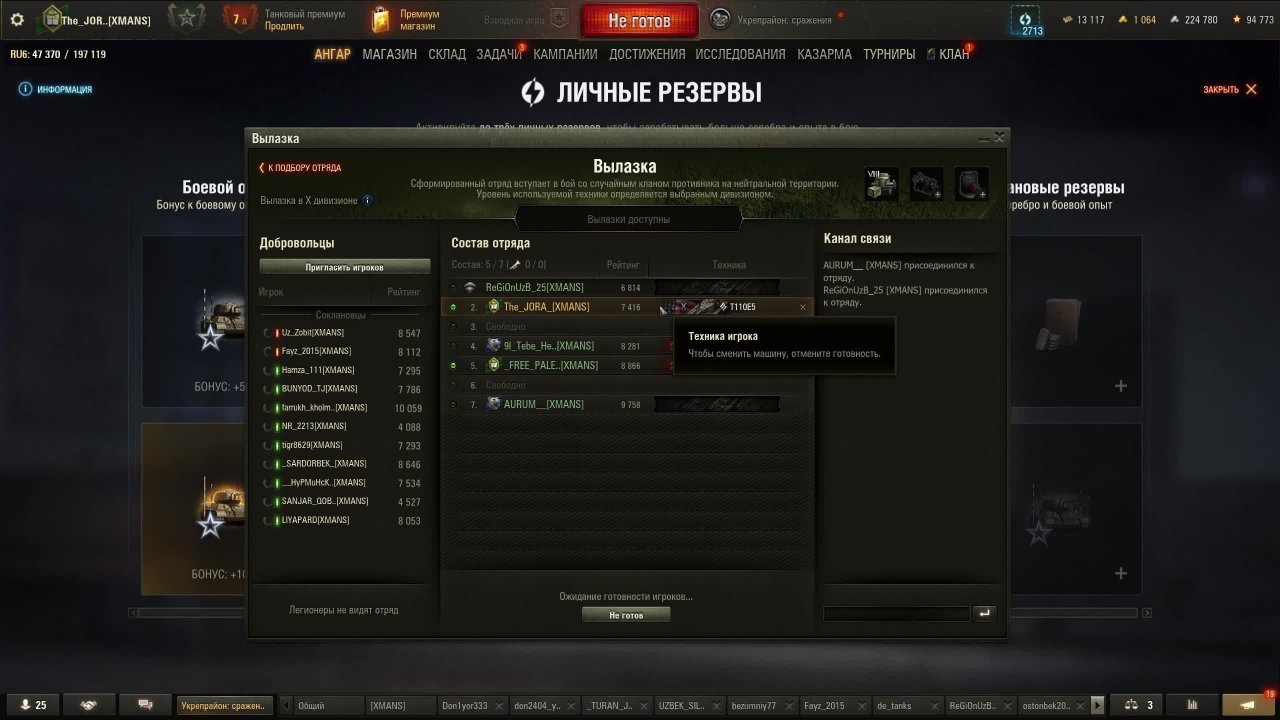1280x720 pixels.
Task: Toggle slot 6 Свободно lock indicator
Action: (453, 385)
